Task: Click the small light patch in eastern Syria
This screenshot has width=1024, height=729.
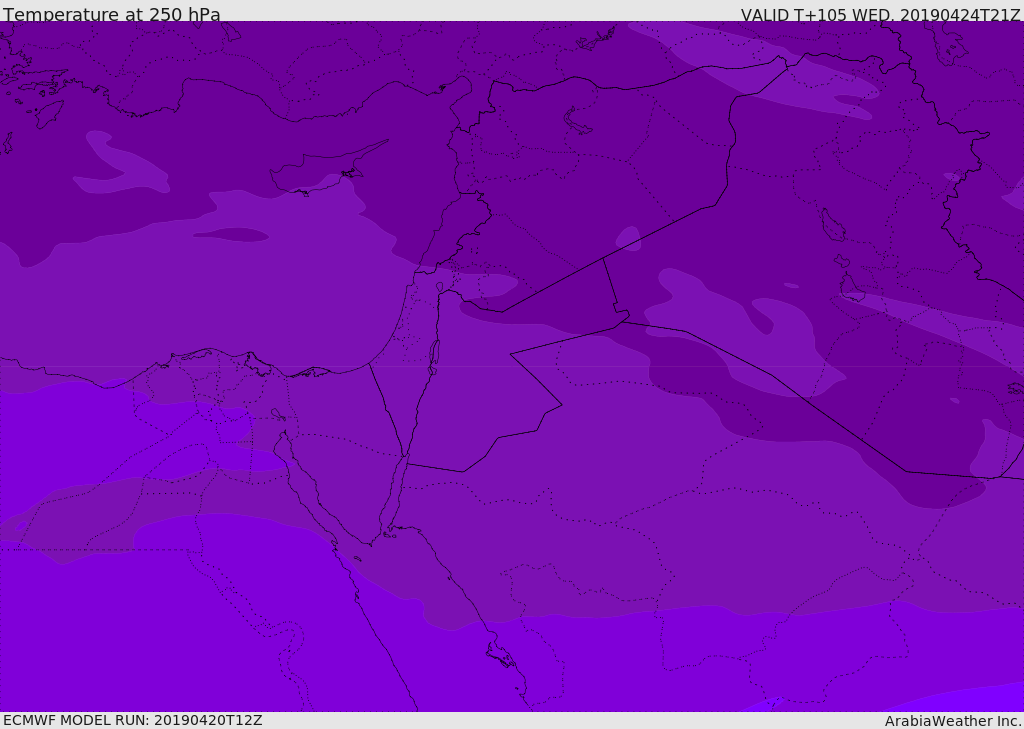Action: (629, 239)
